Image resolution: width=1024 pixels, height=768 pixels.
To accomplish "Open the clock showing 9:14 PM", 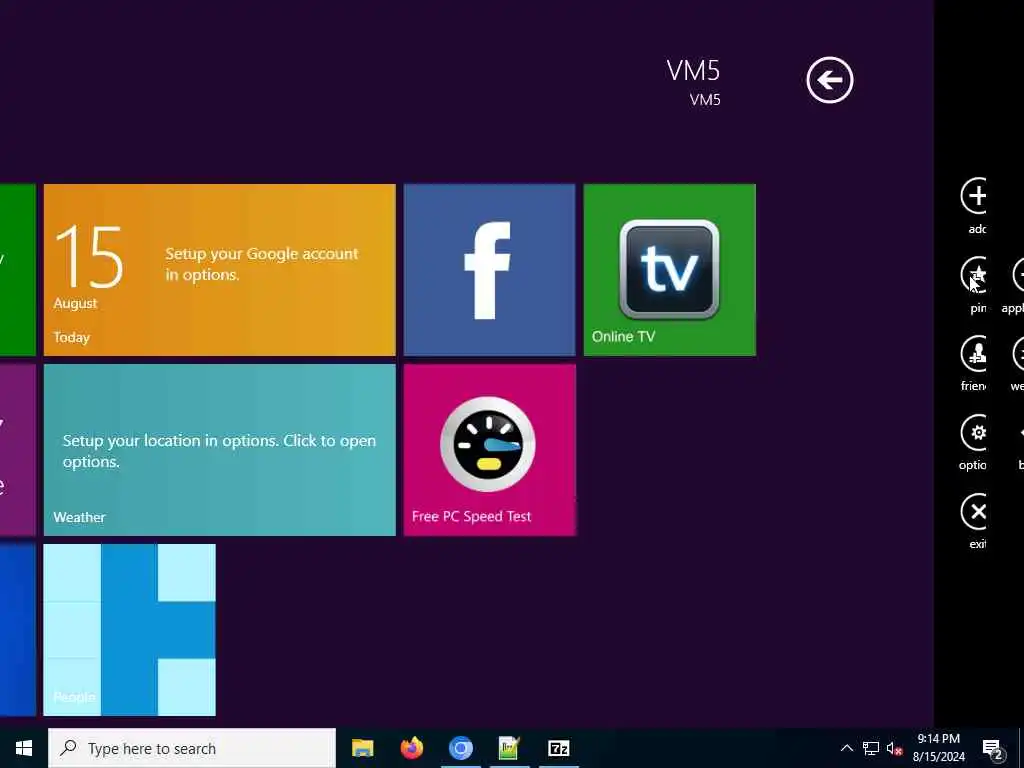I will point(938,748).
